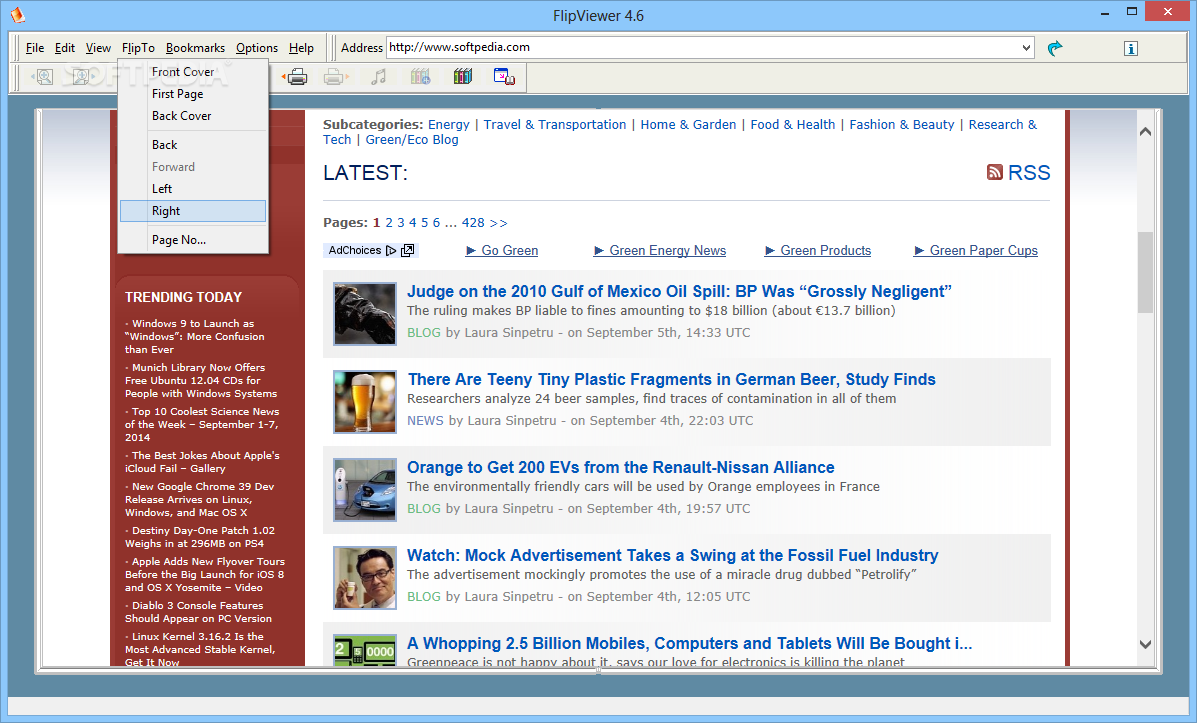Click the greyed print right page icon
Viewport: 1197px width, 723px height.
pos(336,76)
